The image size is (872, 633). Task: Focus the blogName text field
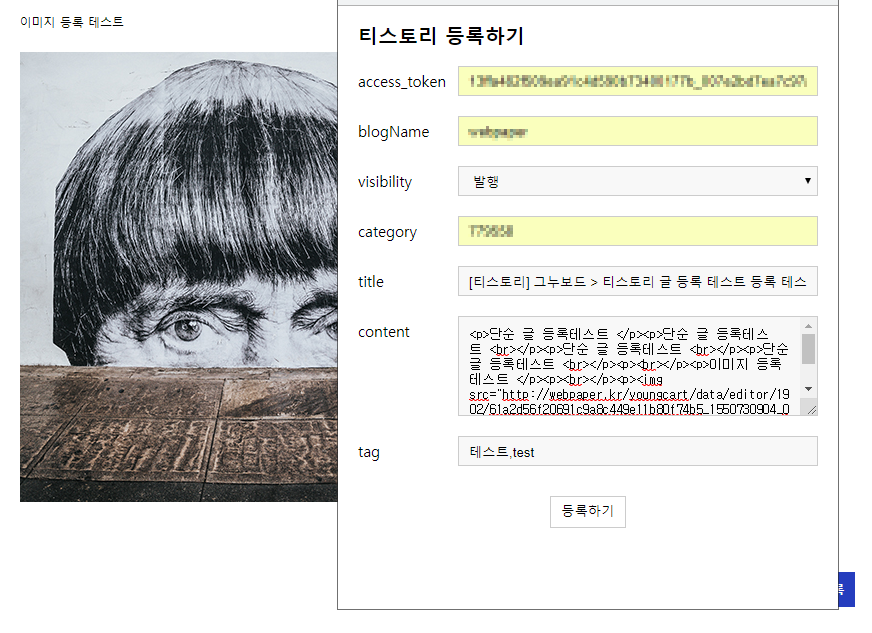pyautogui.click(x=637, y=131)
